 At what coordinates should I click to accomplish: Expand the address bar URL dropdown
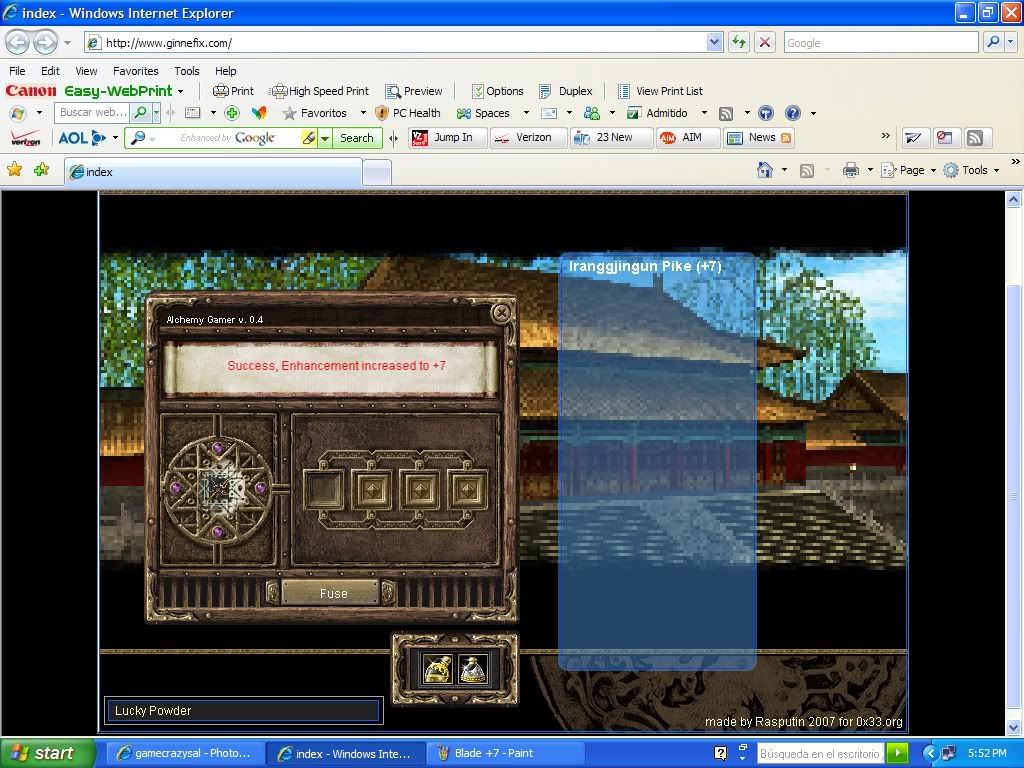point(714,42)
